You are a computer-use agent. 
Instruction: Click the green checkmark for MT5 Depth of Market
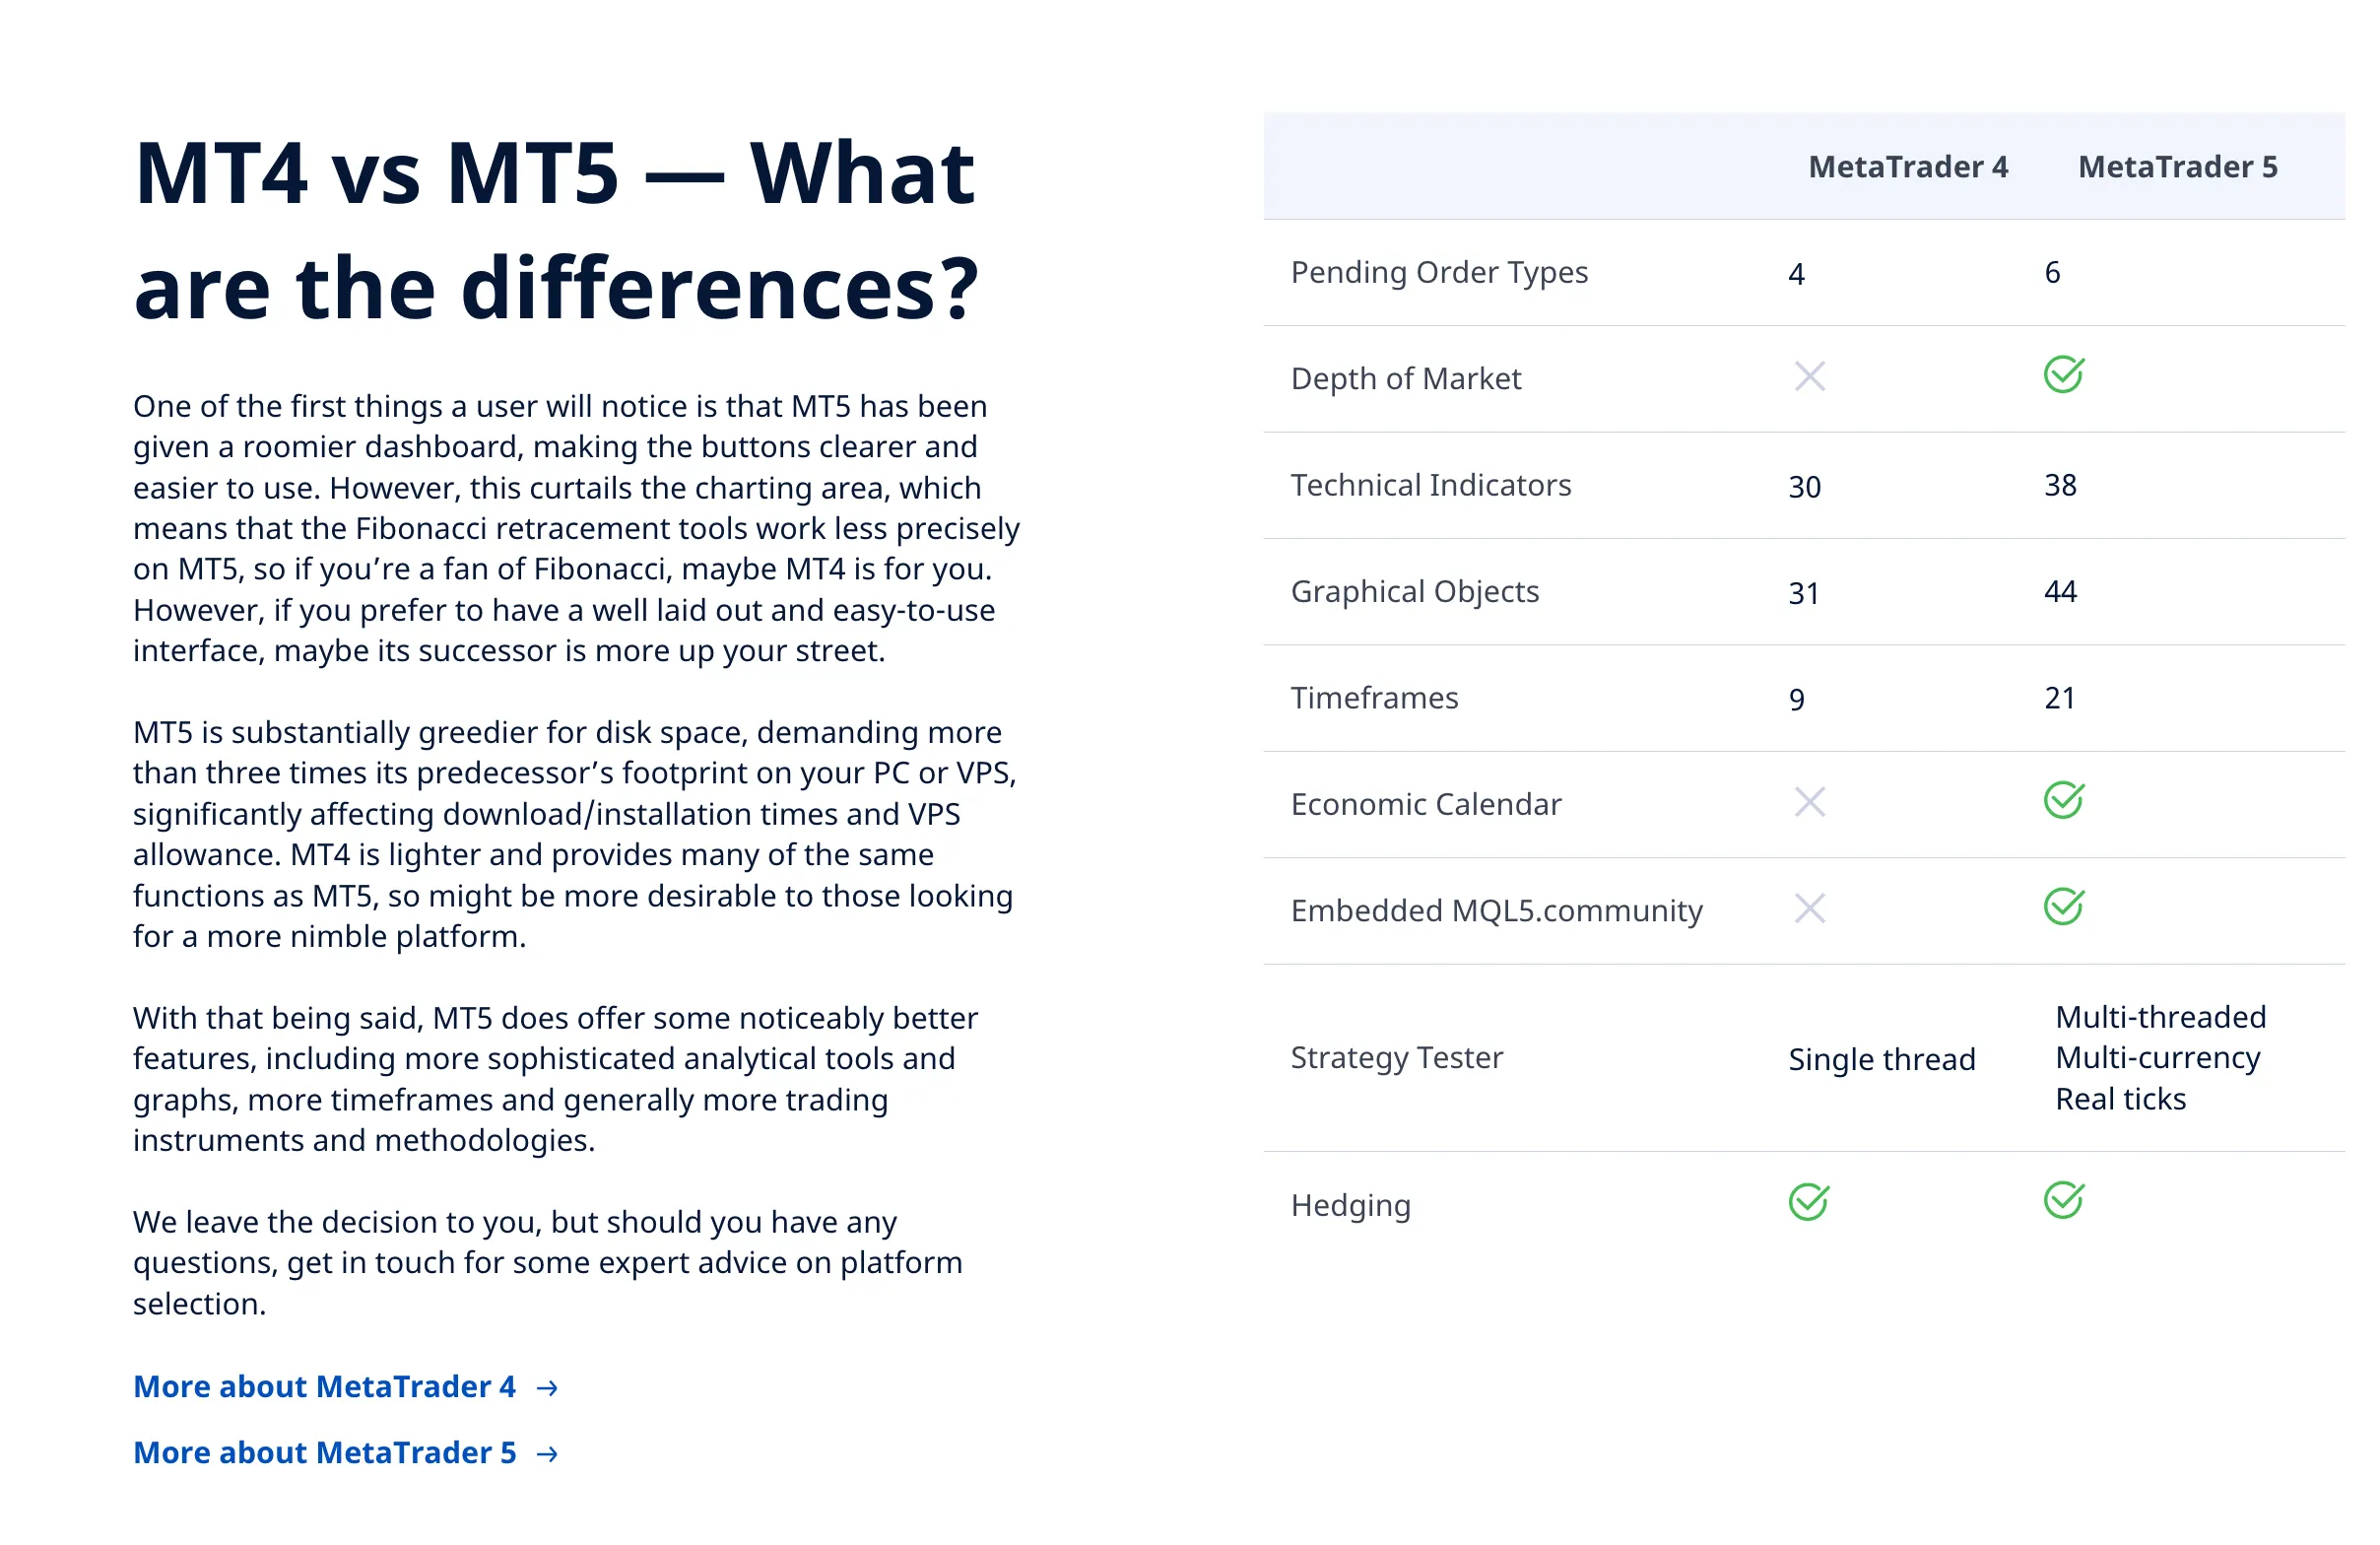(x=2063, y=375)
